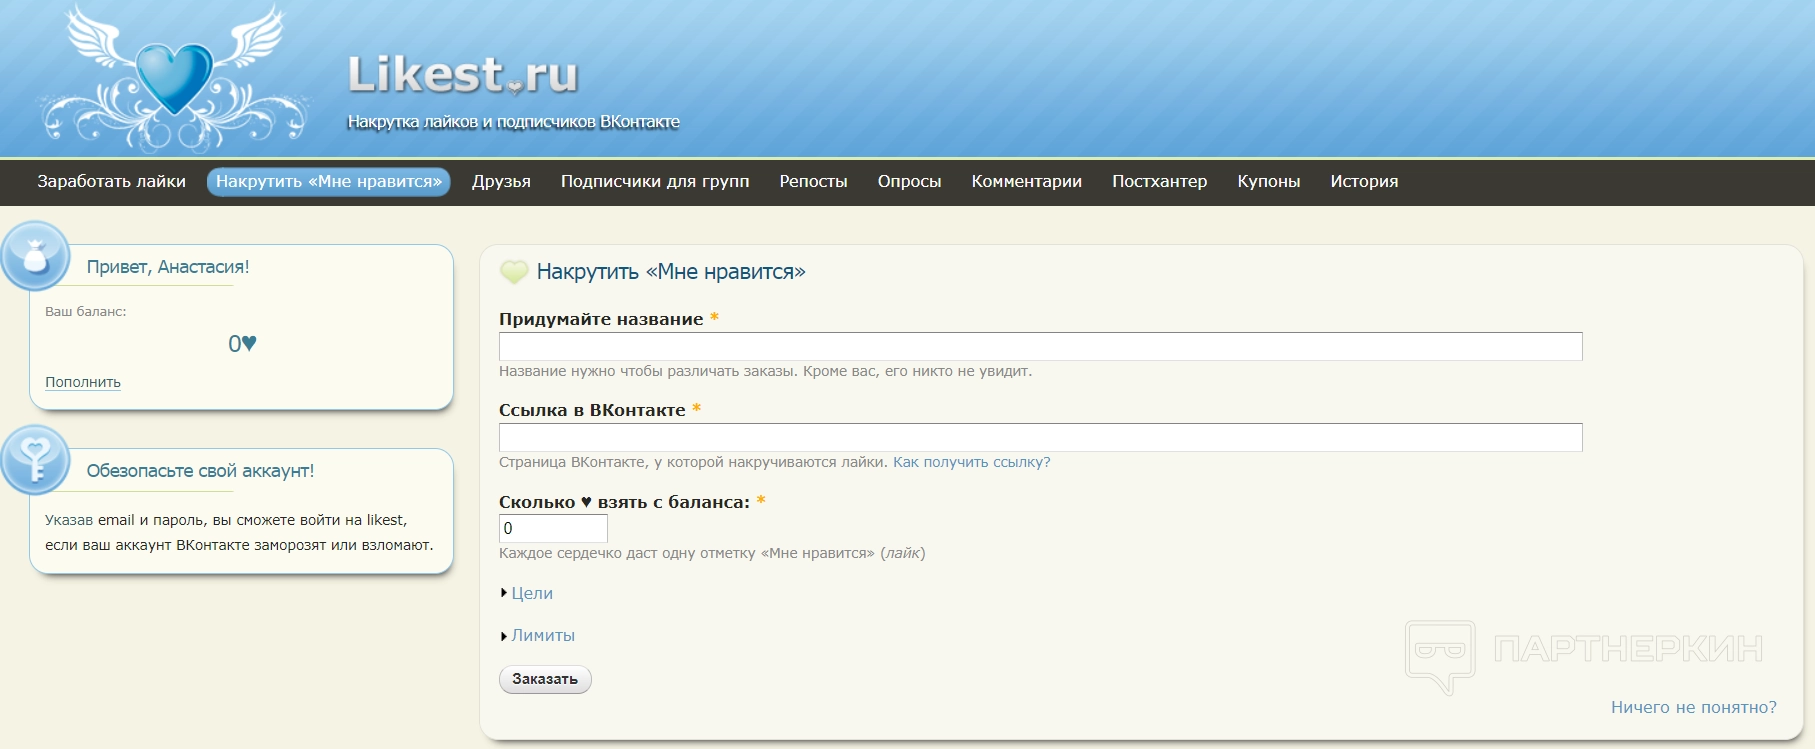This screenshot has width=1815, height=749.
Task: Click the form heading «Накрутить «Мне нравится»»
Action: (x=671, y=272)
